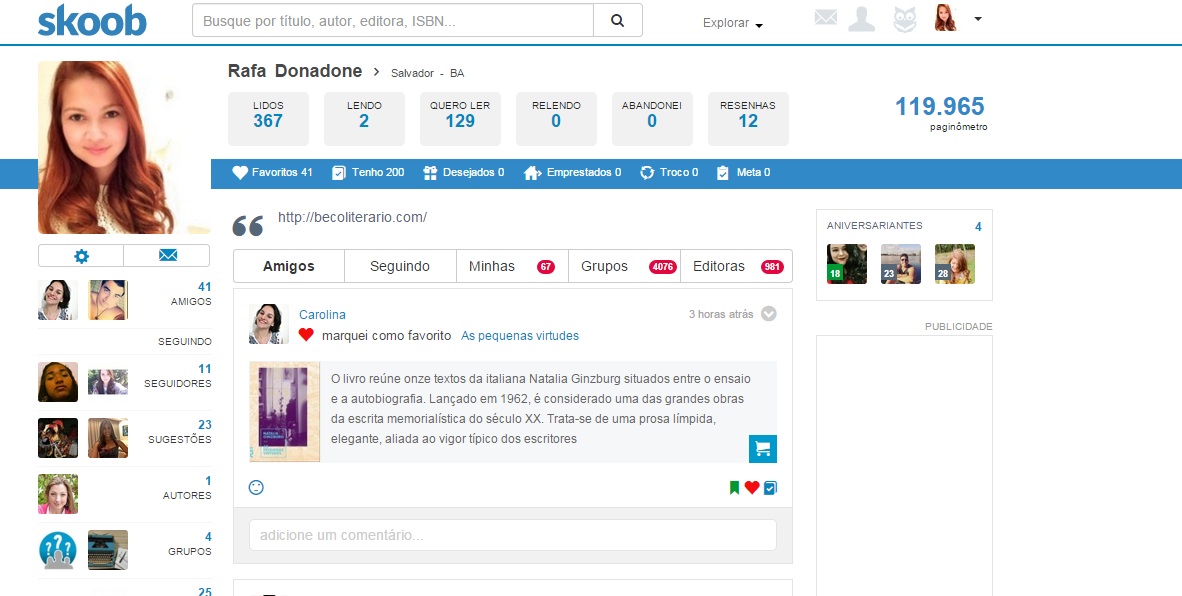1182x596 pixels.
Task: Click the As pequenas virtudes book cover
Action: click(x=284, y=412)
